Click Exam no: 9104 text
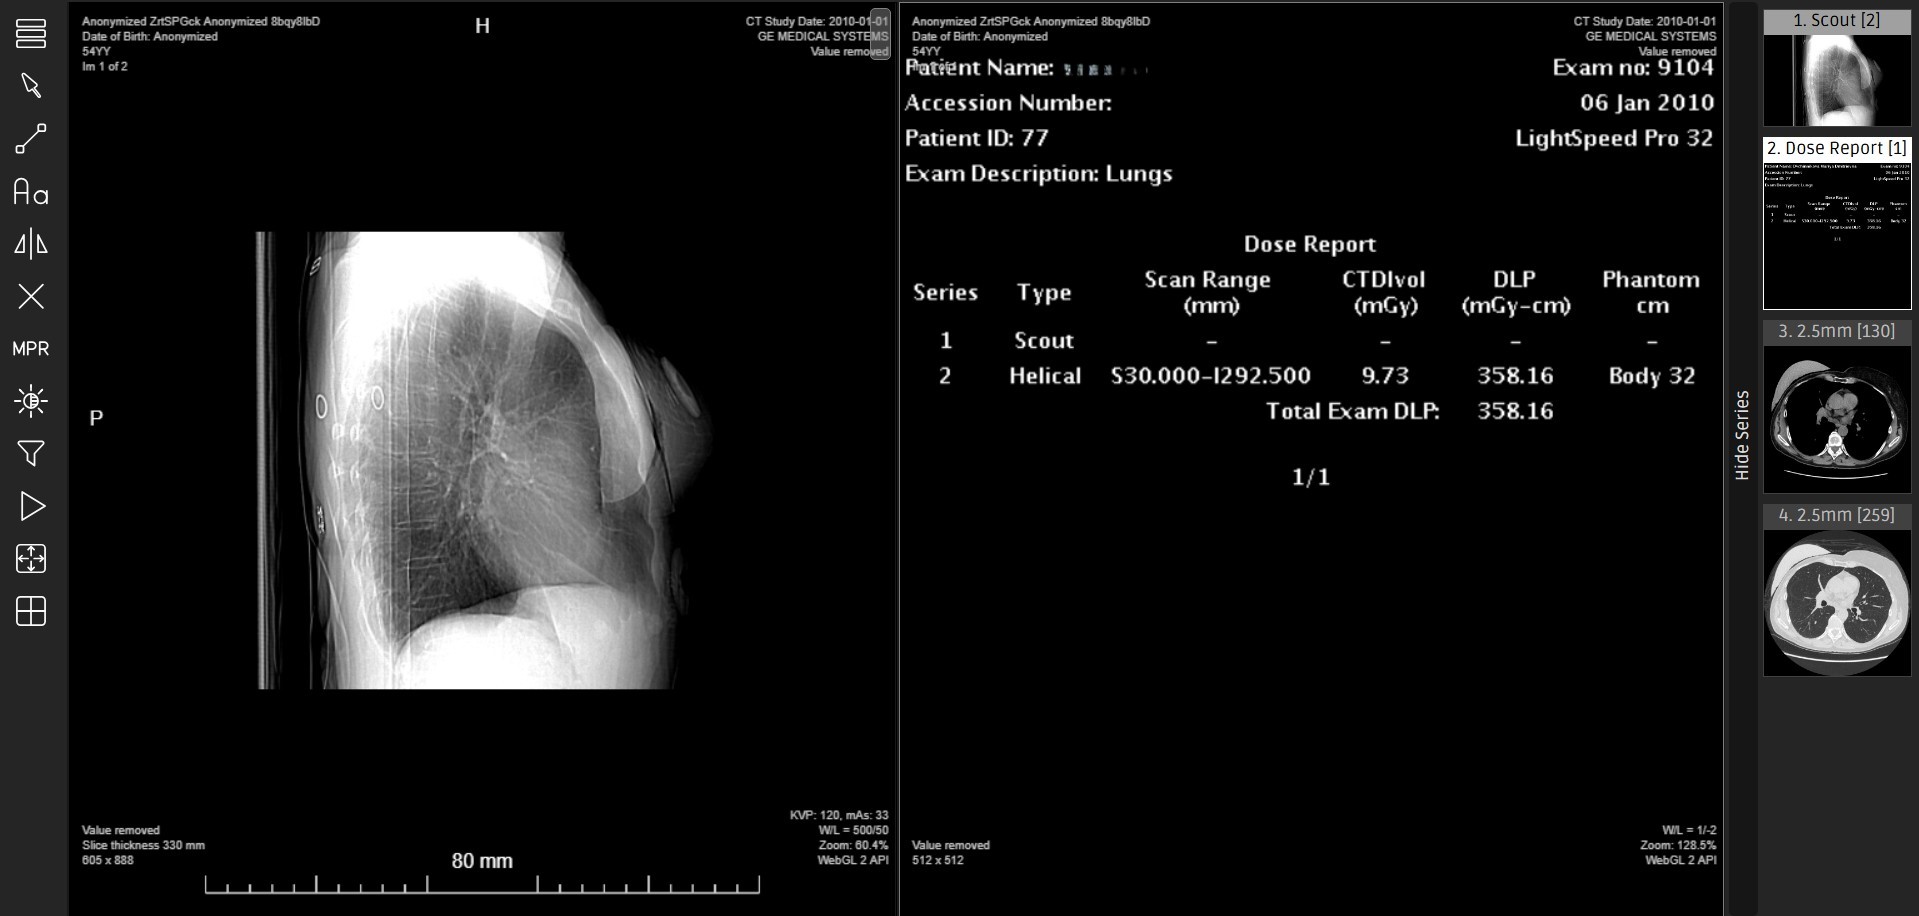Screen dimensions: 1919x916 point(1633,68)
